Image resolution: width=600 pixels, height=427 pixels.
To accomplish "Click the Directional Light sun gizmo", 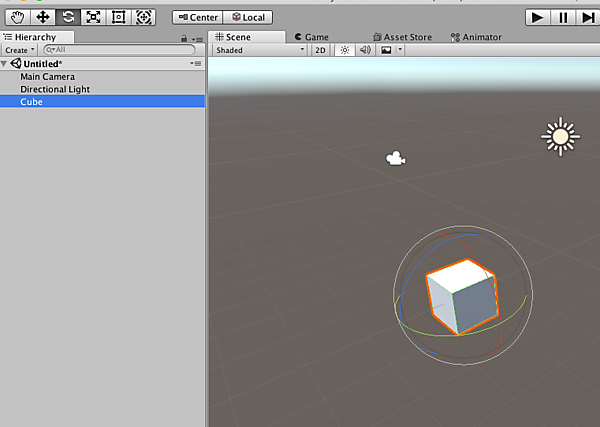I will pyautogui.click(x=560, y=136).
